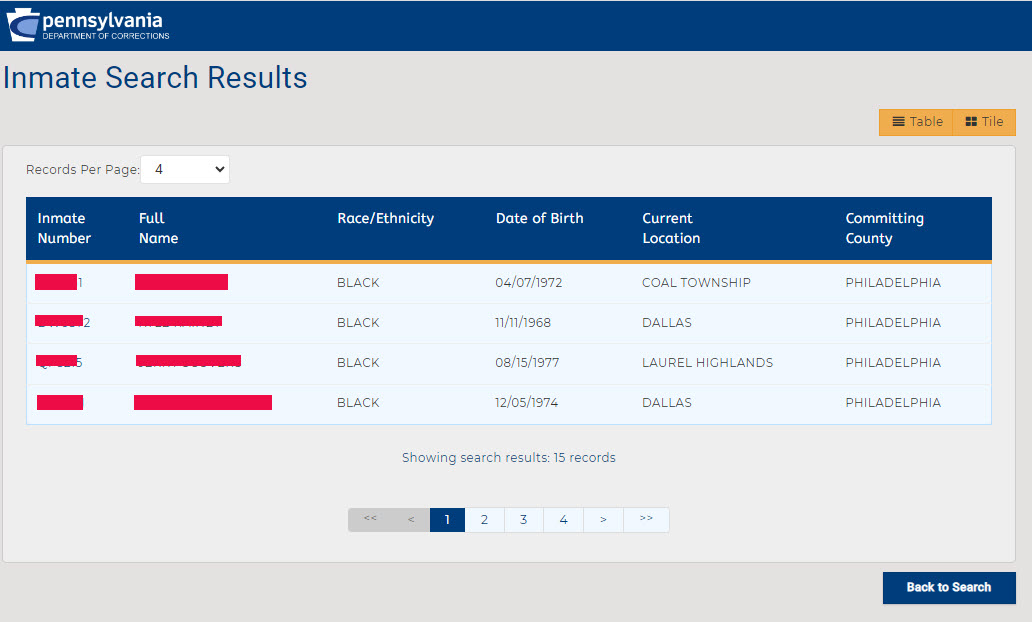Jump to the last page arrow
This screenshot has height=622, width=1032.
coord(646,520)
